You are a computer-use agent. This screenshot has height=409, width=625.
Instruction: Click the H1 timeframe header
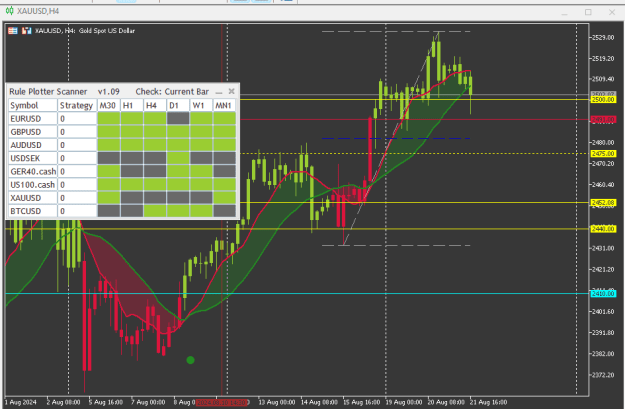click(132, 105)
